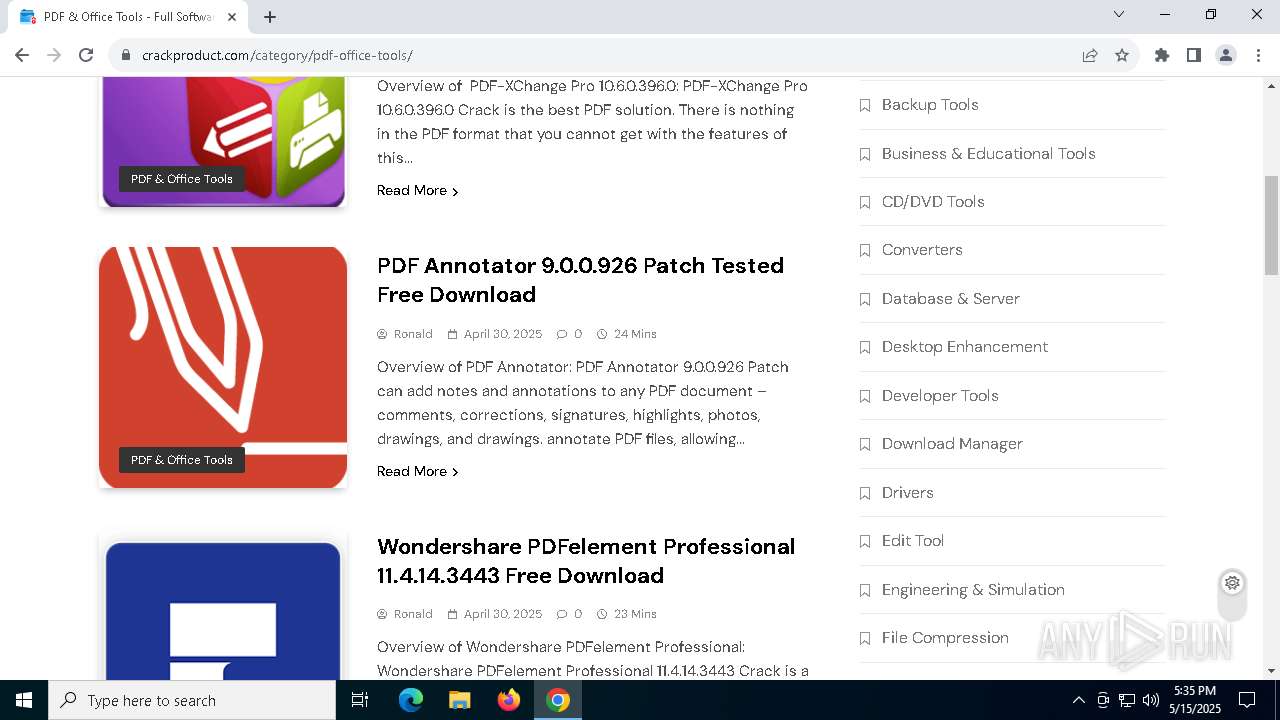Open the Download Manager category
The image size is (1280, 720).
[952, 444]
